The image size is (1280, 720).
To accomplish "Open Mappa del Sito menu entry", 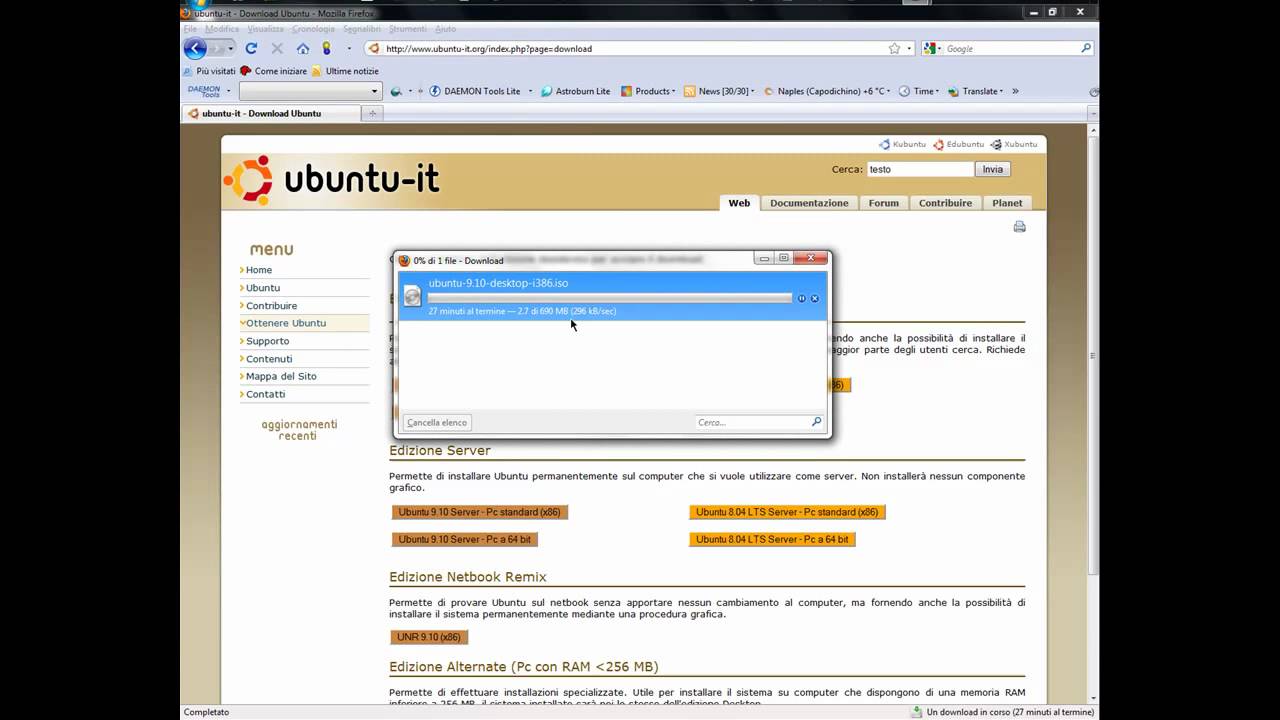I will (x=281, y=376).
